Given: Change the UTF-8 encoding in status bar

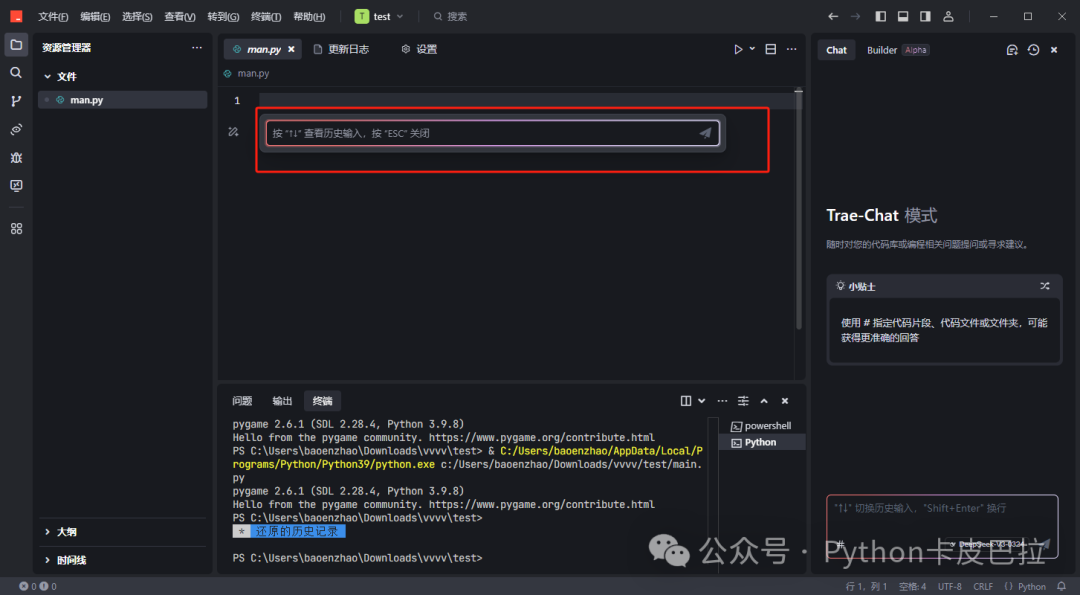Looking at the screenshot, I should click(950, 586).
